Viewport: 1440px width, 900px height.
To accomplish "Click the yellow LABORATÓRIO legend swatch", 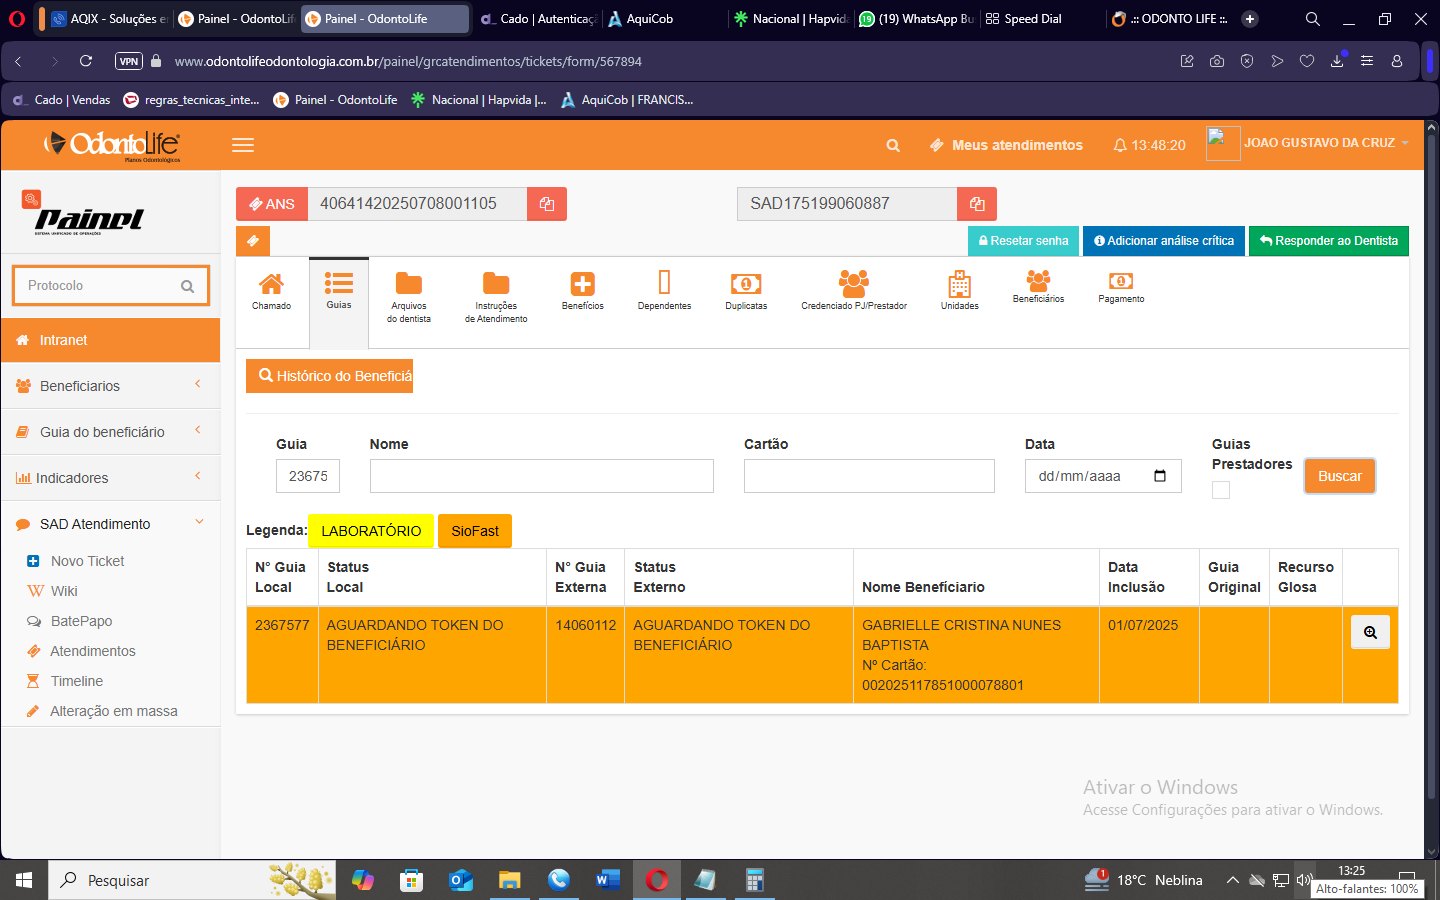I will click(x=371, y=531).
